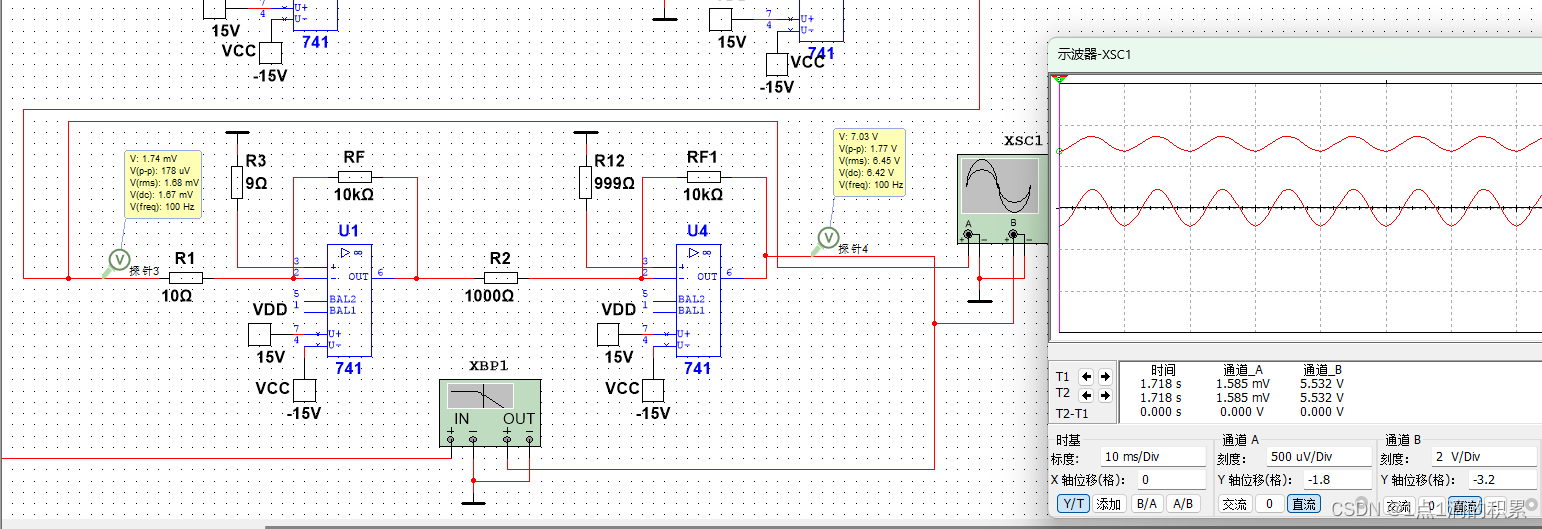This screenshot has height=529, width=1542.
Task: Set Channel B coupling to 交流 (AC)
Action: pyautogui.click(x=1397, y=507)
